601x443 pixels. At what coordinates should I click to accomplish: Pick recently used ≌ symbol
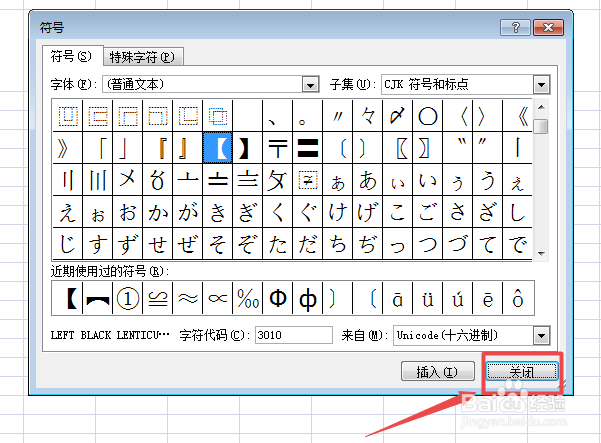click(x=157, y=298)
